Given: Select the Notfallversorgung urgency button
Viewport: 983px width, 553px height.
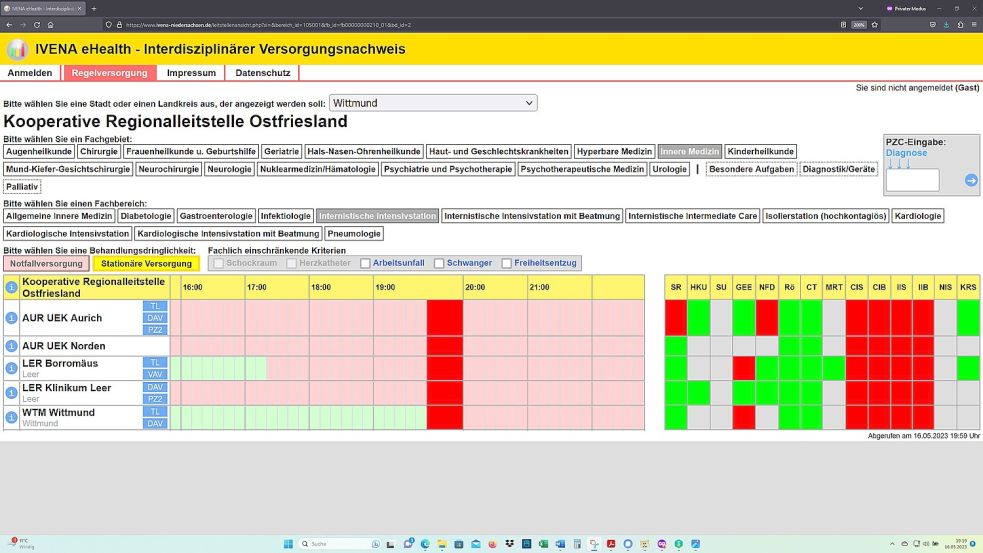Looking at the screenshot, I should (45, 264).
